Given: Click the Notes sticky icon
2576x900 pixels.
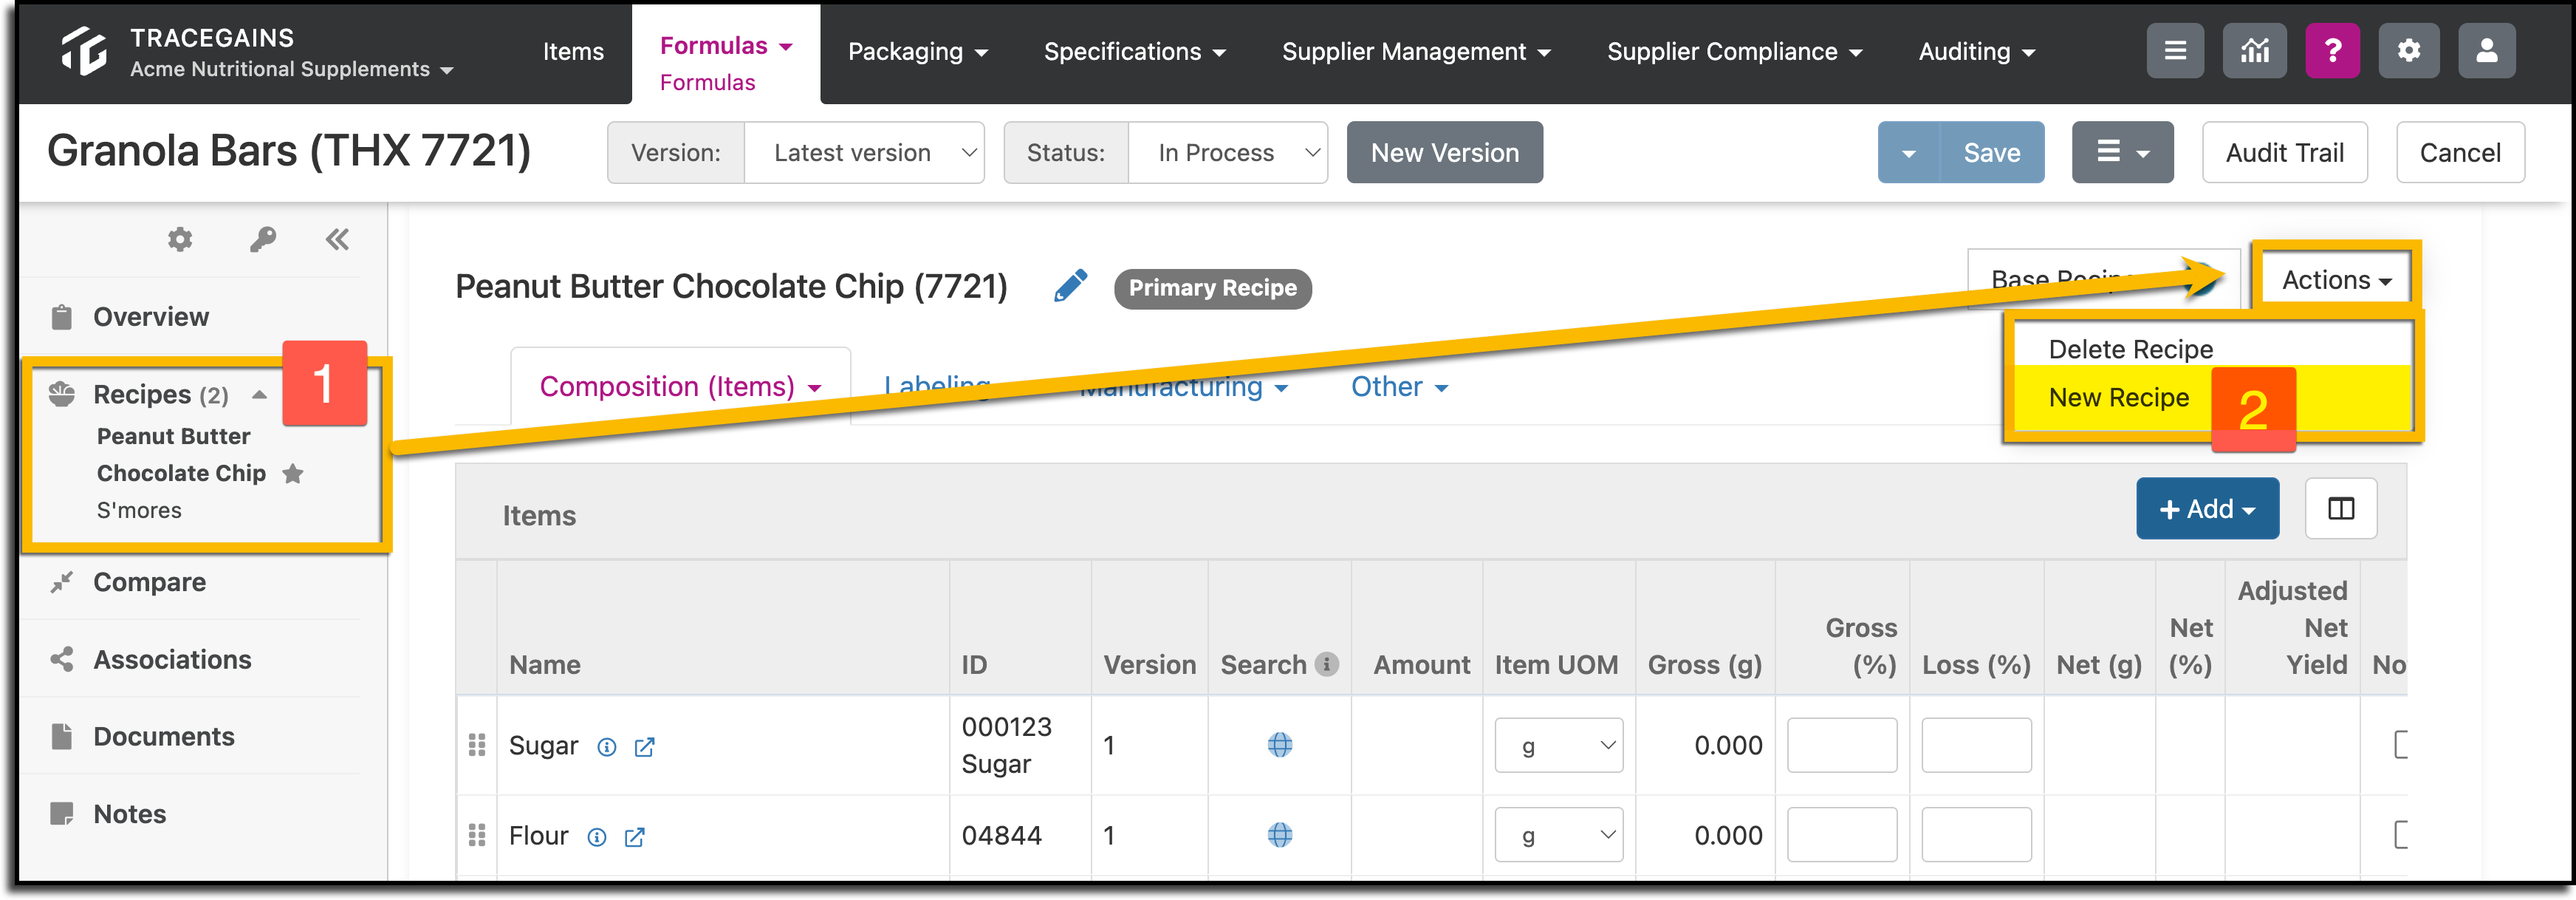Looking at the screenshot, I should 62,814.
